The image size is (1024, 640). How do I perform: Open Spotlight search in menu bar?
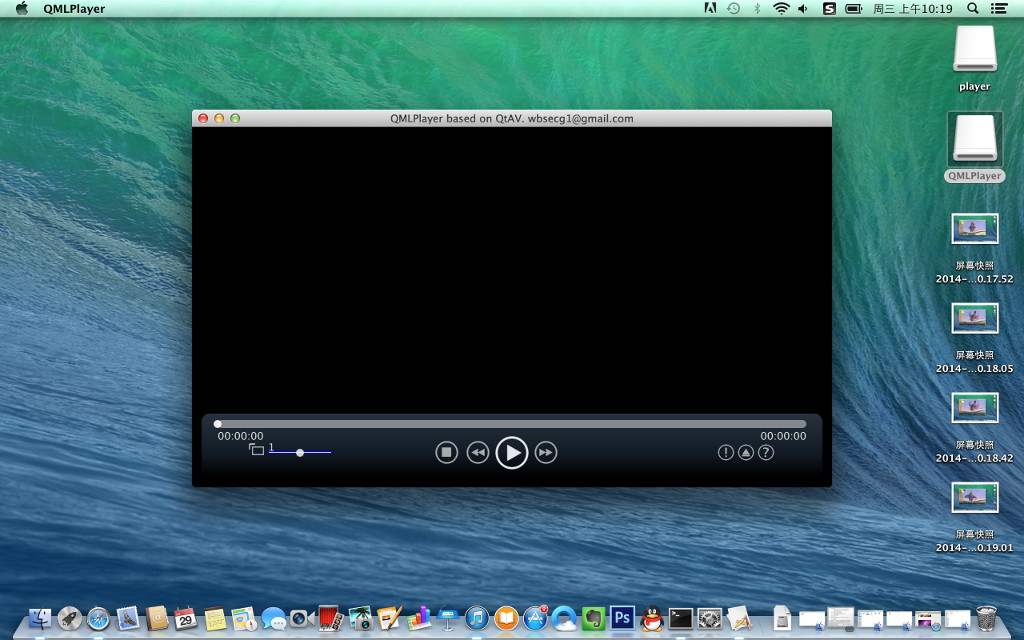click(x=972, y=8)
